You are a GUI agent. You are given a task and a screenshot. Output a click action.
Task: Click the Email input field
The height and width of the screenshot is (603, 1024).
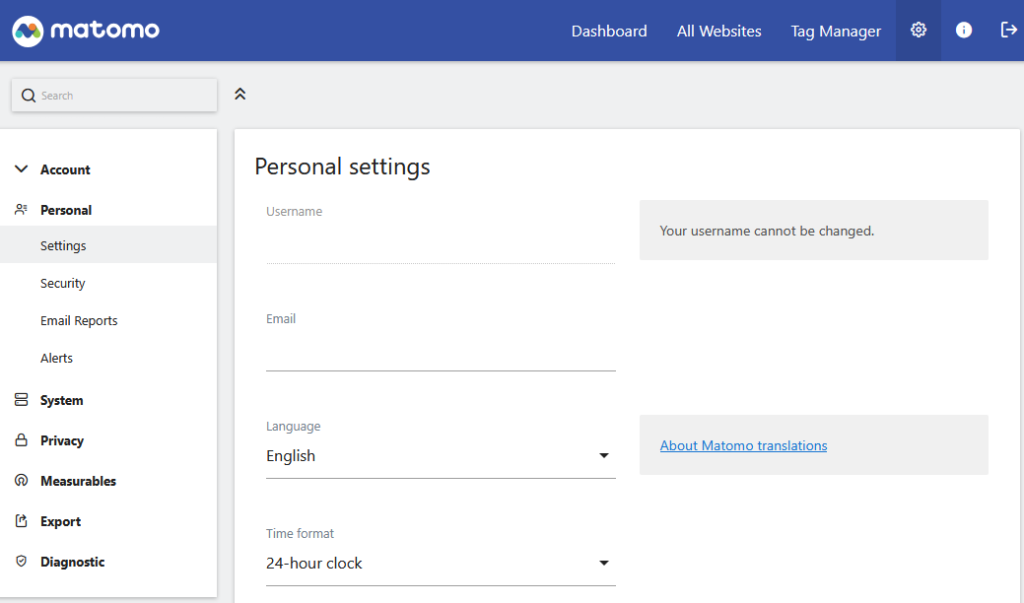[440, 352]
